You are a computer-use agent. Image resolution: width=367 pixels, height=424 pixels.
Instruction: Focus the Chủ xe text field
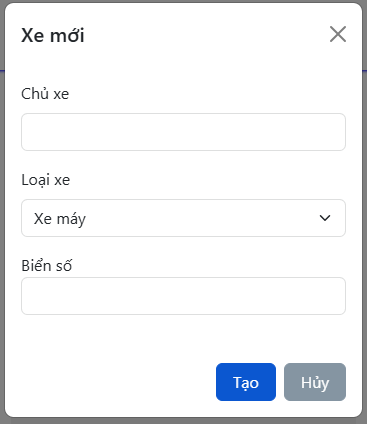coord(183,132)
